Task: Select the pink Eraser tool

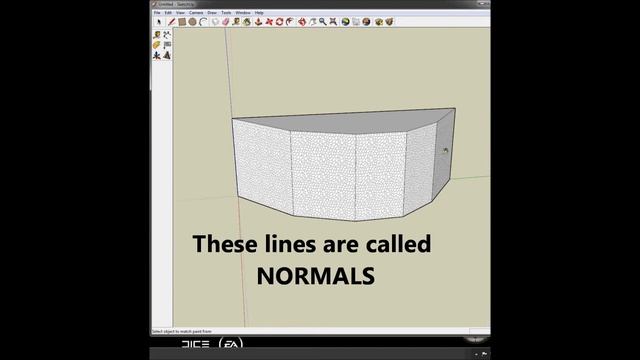Action: (x=225, y=22)
